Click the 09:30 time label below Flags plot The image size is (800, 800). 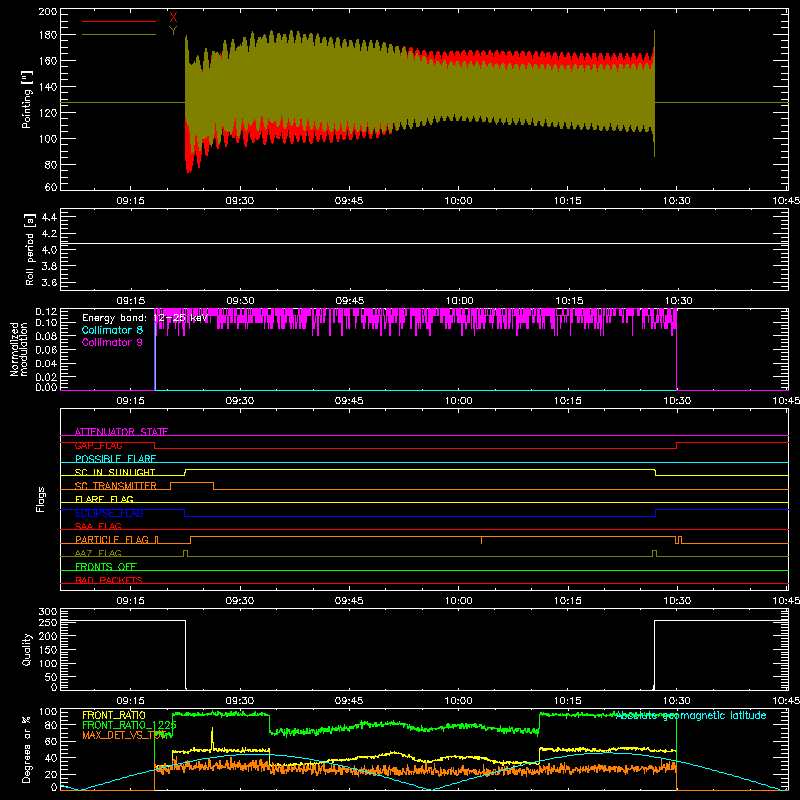[240, 601]
